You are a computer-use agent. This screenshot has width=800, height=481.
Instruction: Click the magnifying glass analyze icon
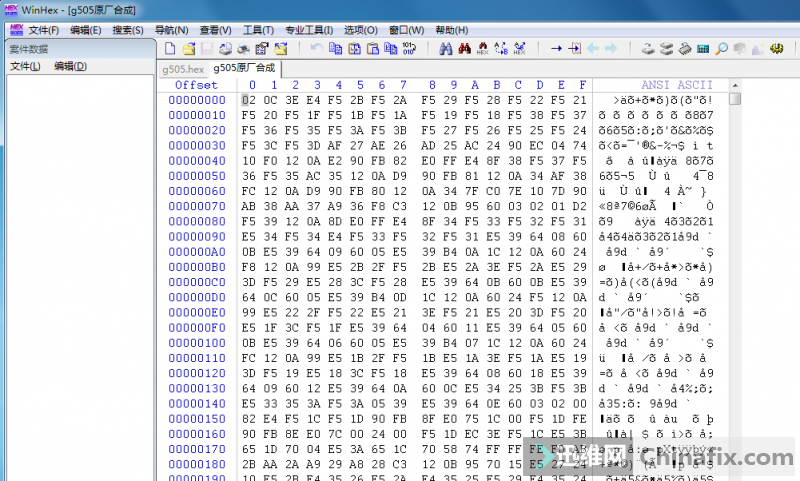[x=721, y=48]
